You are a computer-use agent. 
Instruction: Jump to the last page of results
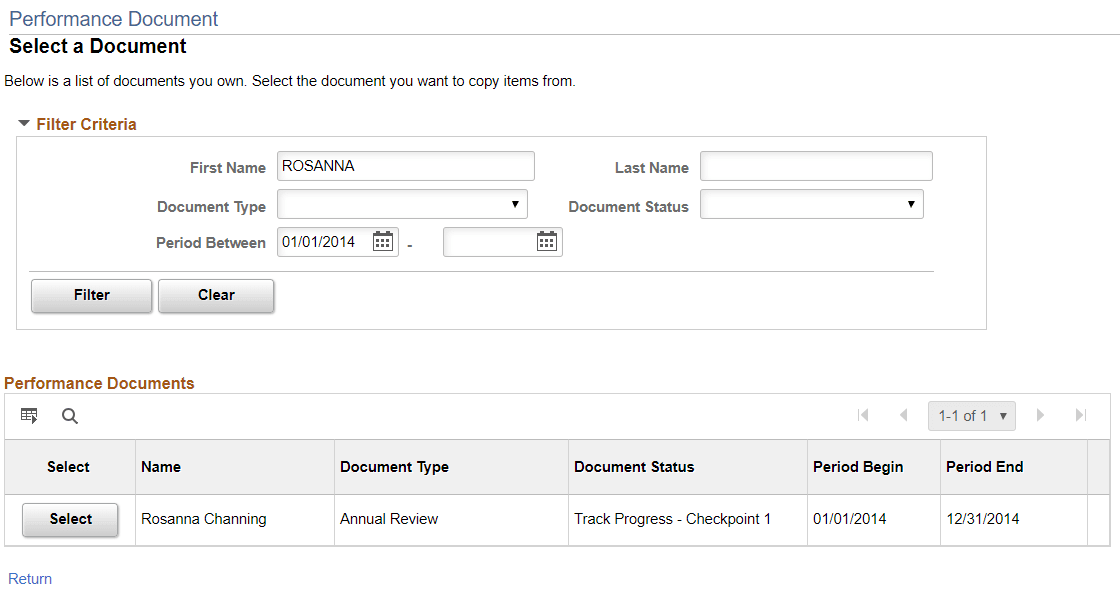point(1081,415)
